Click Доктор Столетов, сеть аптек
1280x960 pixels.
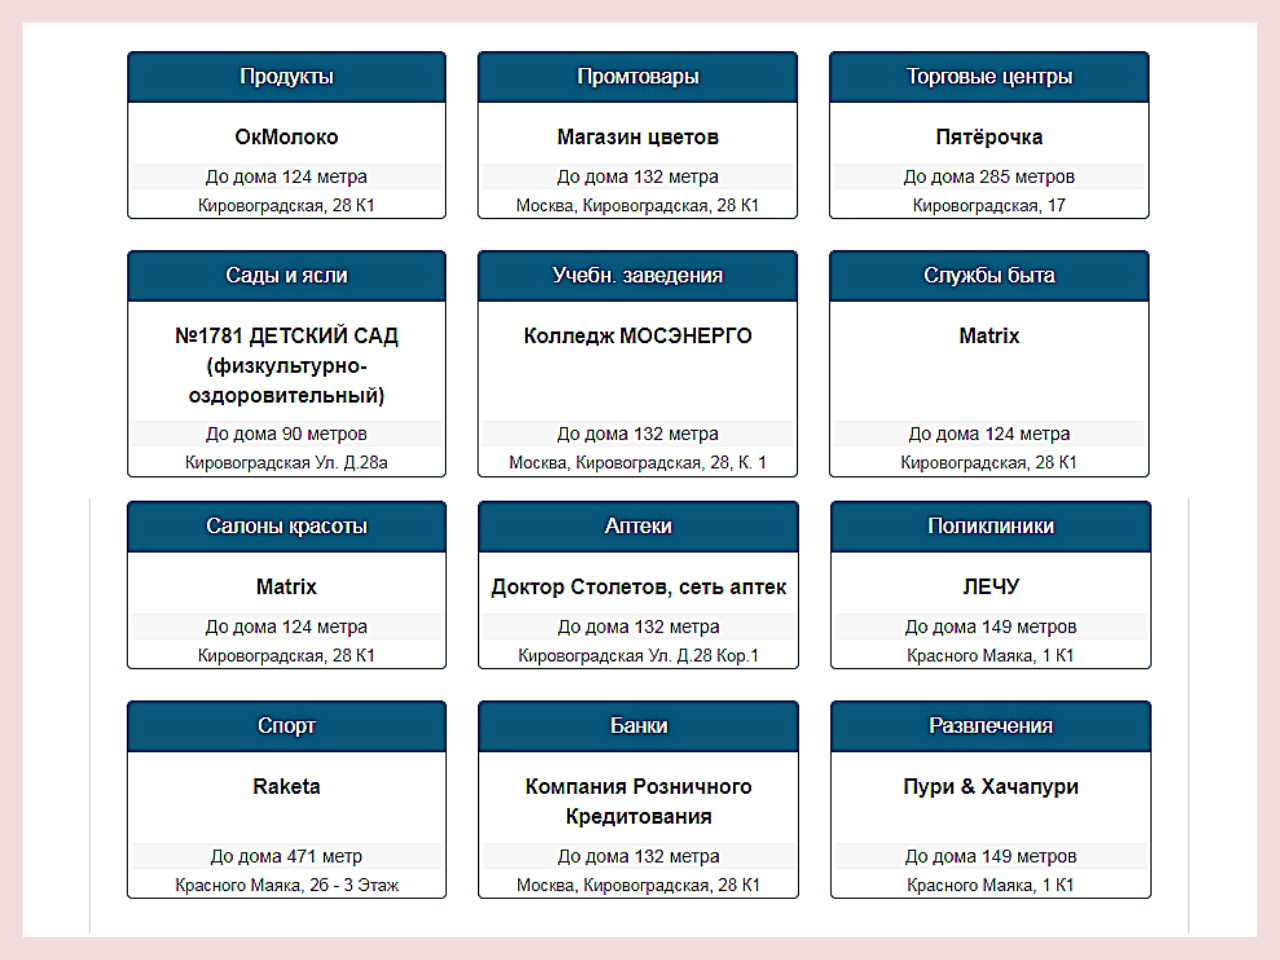tap(638, 587)
